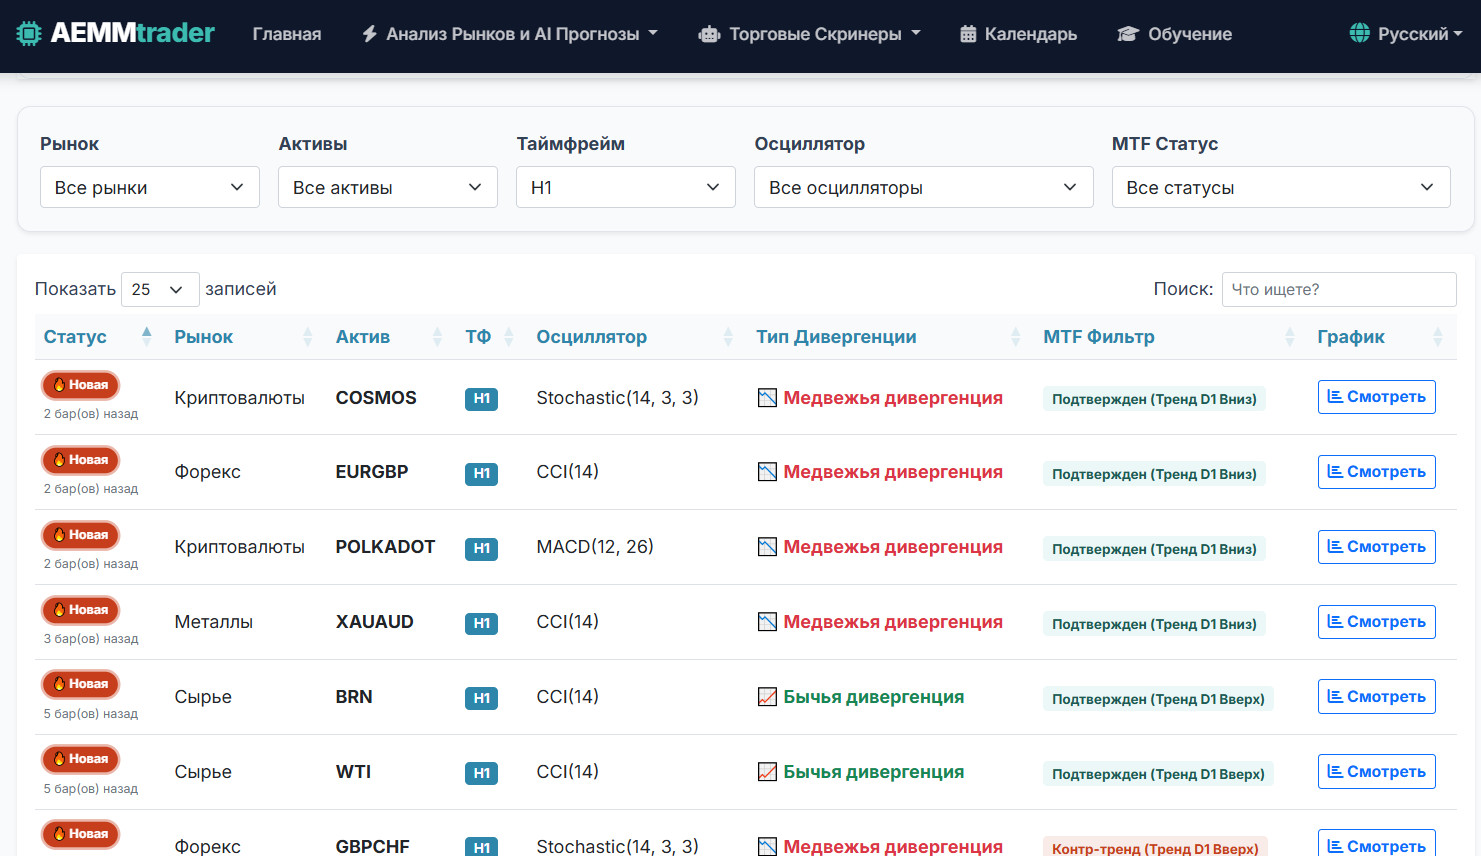The height and width of the screenshot is (856, 1481).
Task: Click the Новая badge in the BRN row
Action: click(81, 684)
